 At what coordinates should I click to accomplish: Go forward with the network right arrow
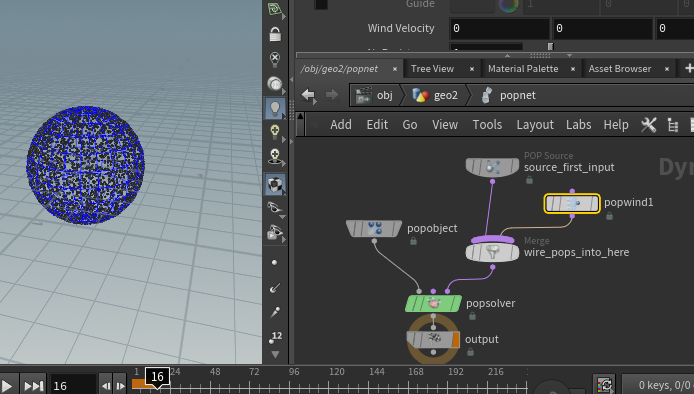coord(332,95)
